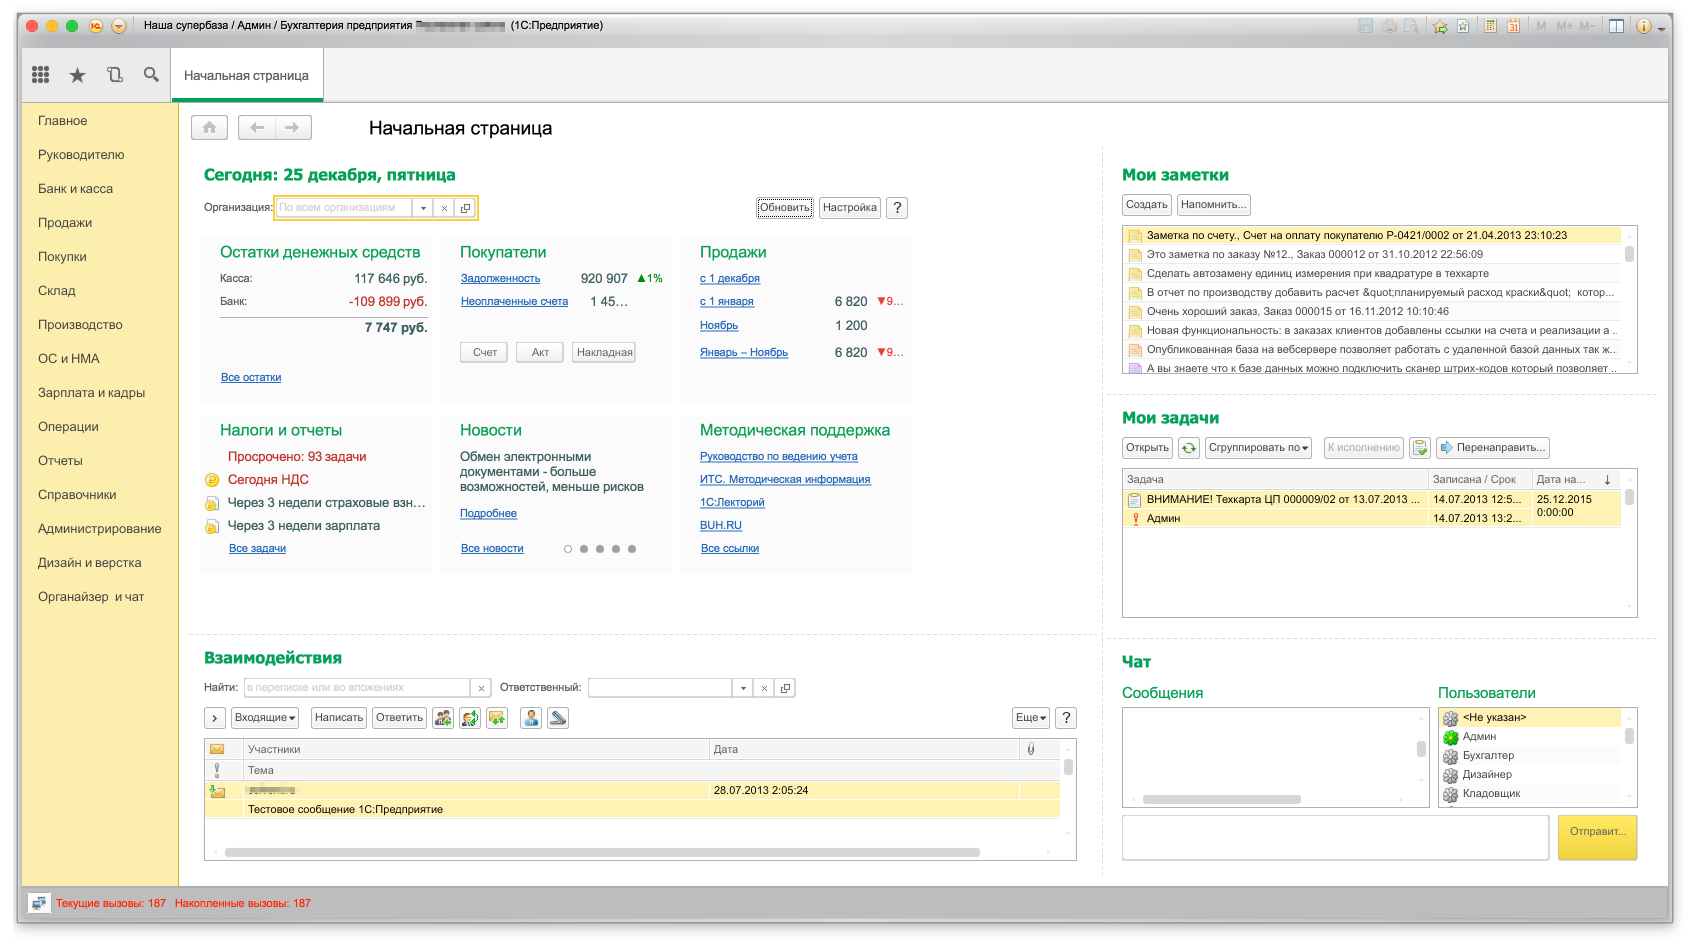Open the history icon in top panel
The width and height of the screenshot is (1690, 944).
(114, 75)
